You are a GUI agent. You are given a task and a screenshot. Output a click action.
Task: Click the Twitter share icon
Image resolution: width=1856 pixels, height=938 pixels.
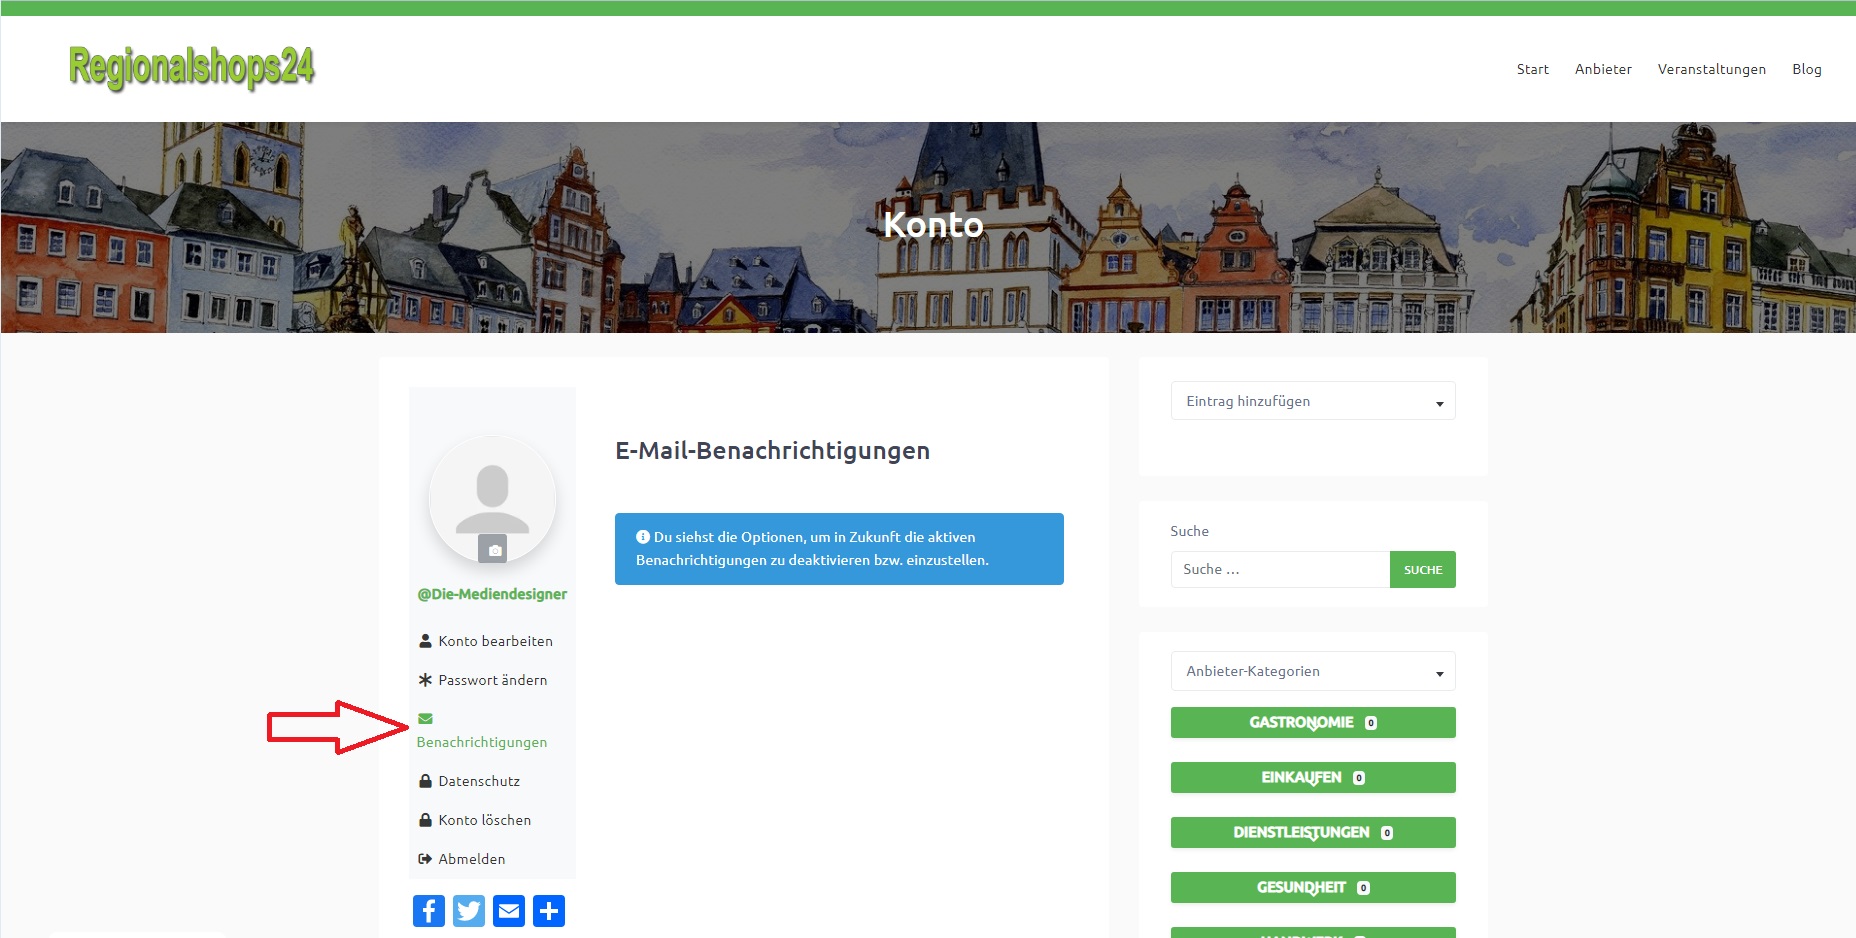[x=469, y=911]
